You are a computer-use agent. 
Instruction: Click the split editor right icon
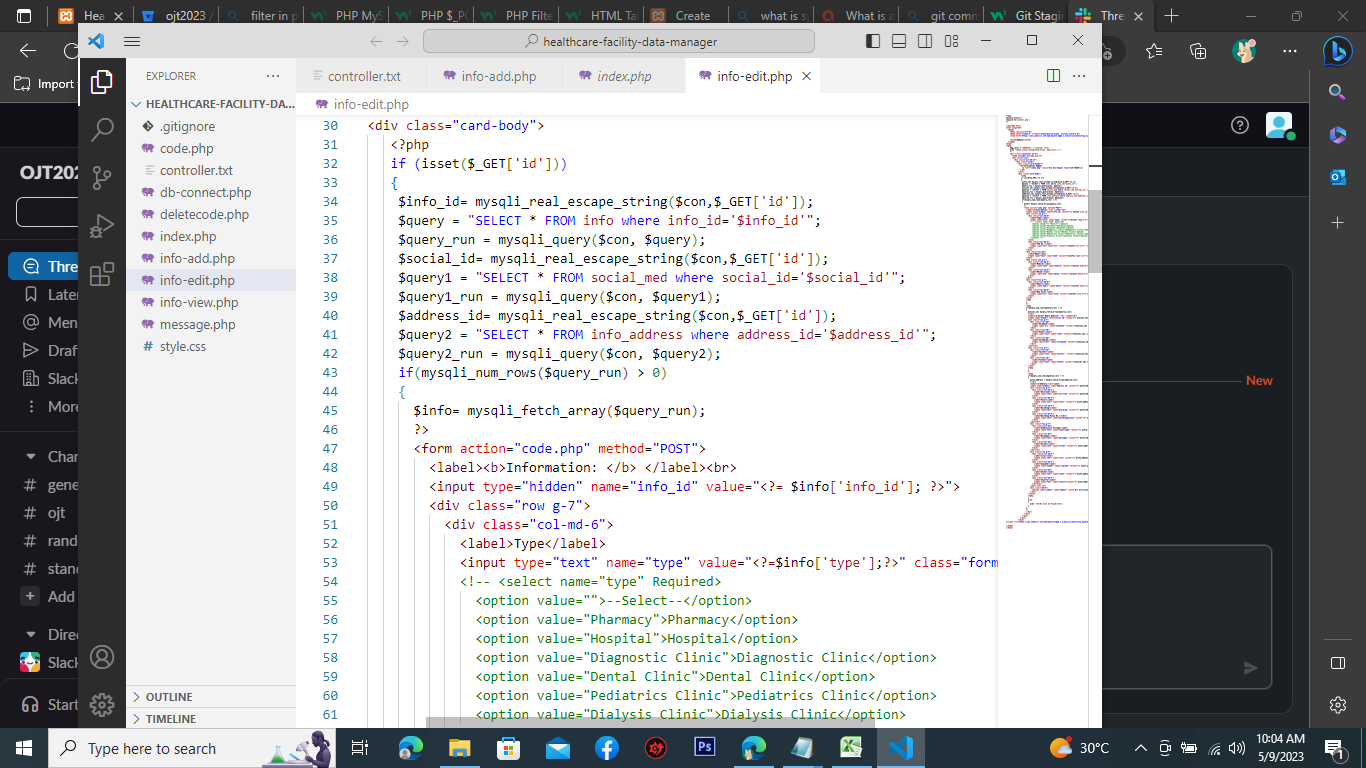(x=1053, y=76)
